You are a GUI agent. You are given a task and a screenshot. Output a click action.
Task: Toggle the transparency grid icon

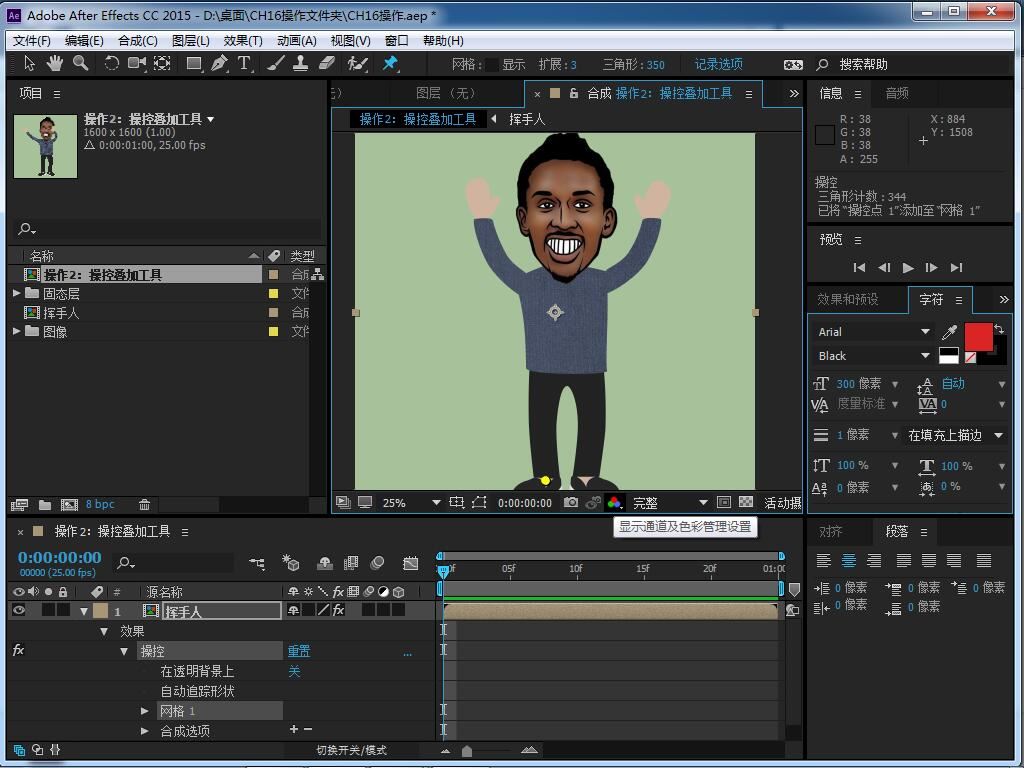point(745,502)
